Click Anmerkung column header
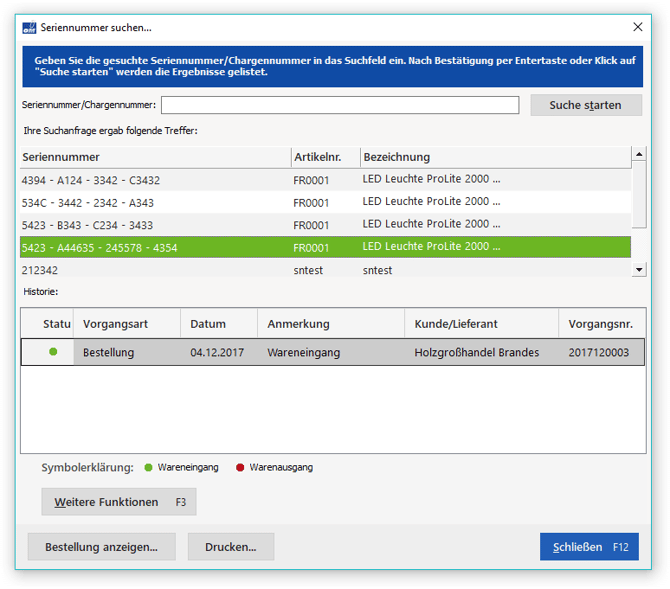The width and height of the screenshot is (670, 589). (331, 324)
